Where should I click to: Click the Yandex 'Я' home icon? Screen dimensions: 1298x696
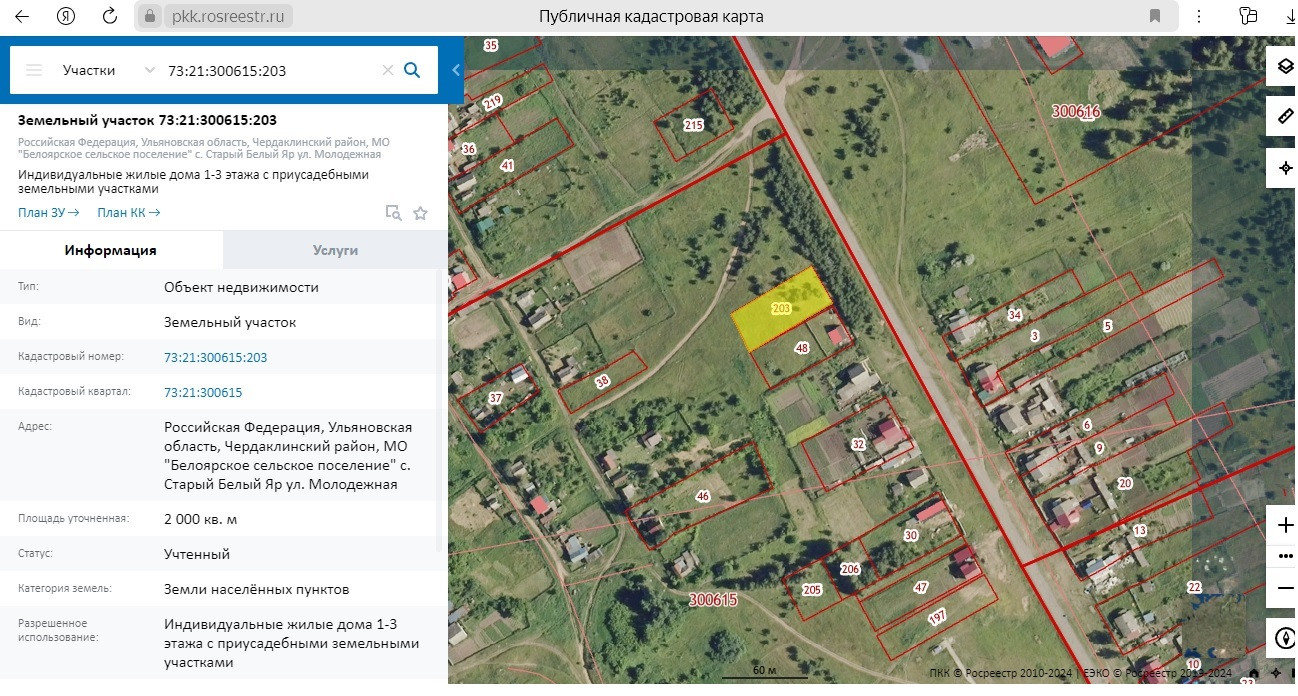pos(66,16)
